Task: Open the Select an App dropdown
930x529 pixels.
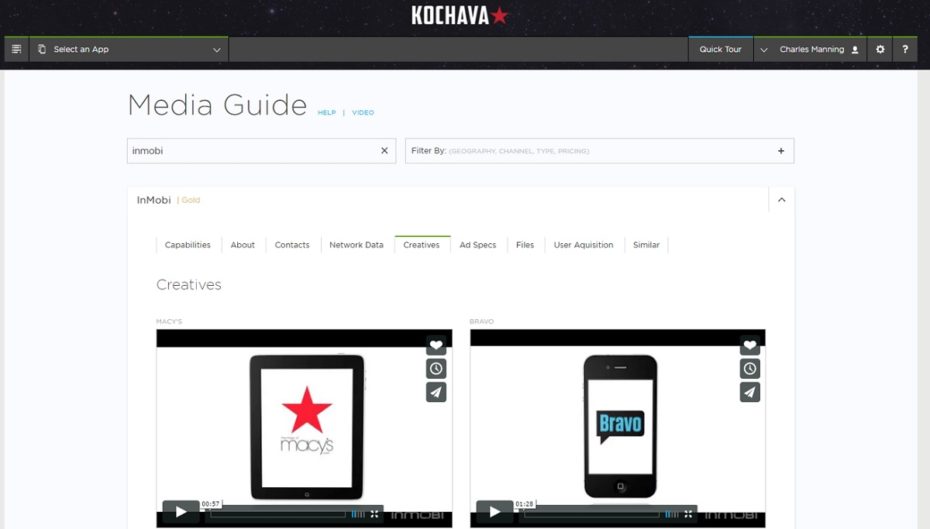Action: [129, 49]
